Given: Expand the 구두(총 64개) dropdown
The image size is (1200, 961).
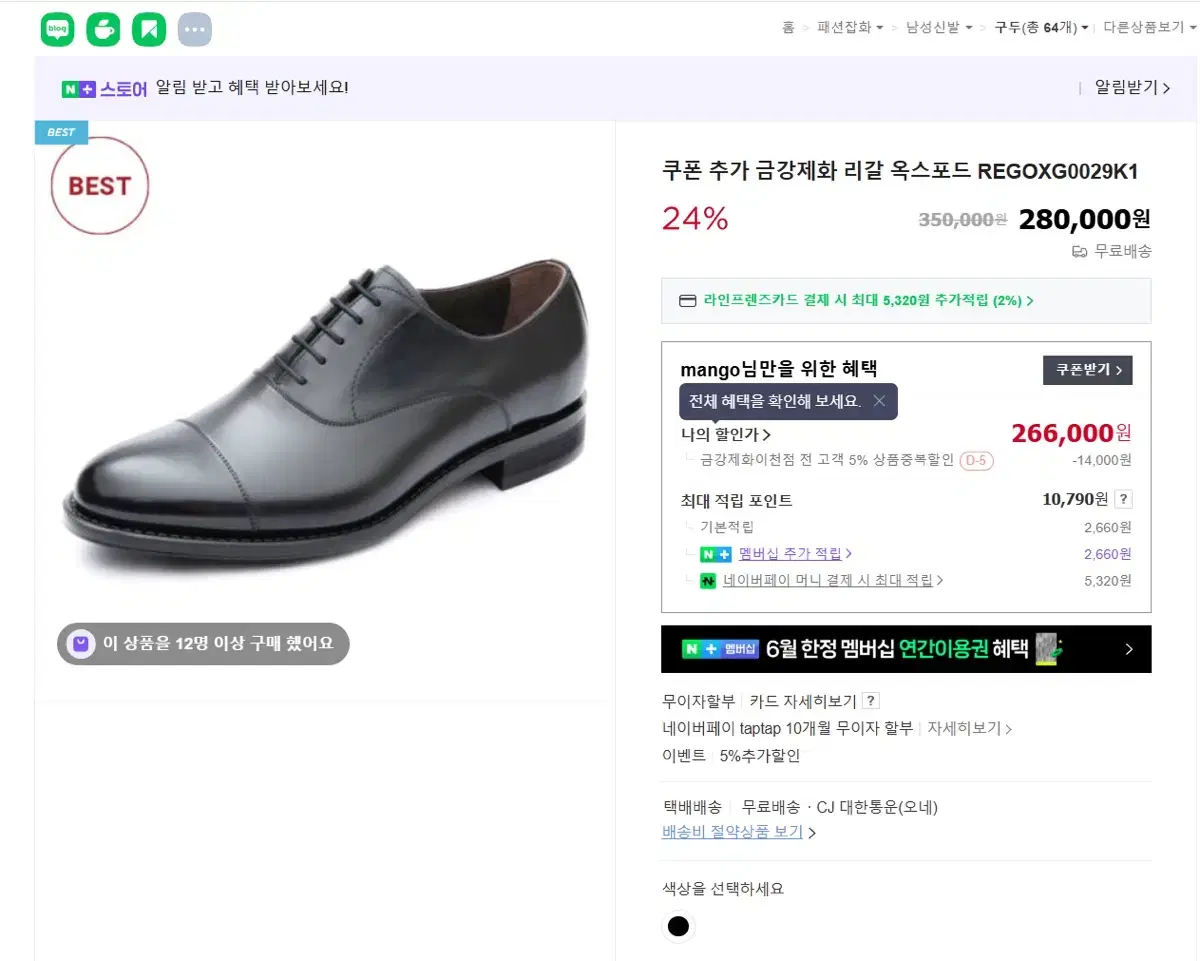Looking at the screenshot, I should coord(1040,27).
